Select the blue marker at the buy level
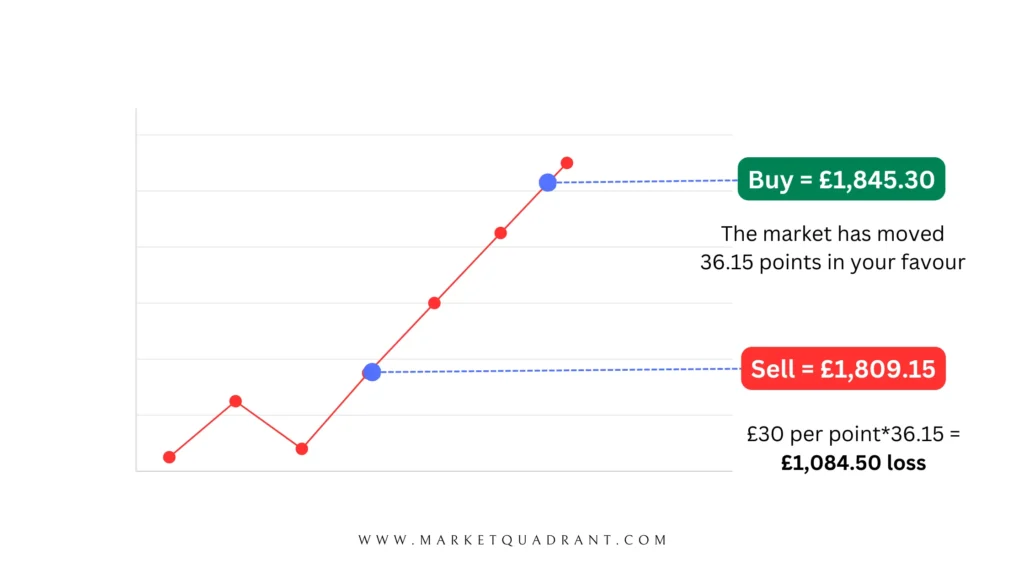This screenshot has width=1024, height=576. [x=547, y=183]
